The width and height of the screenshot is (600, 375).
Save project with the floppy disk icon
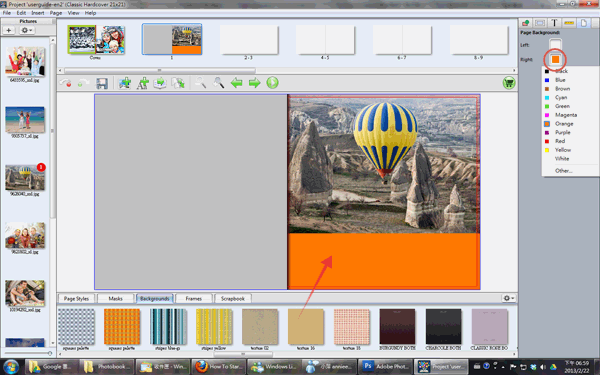[x=102, y=83]
